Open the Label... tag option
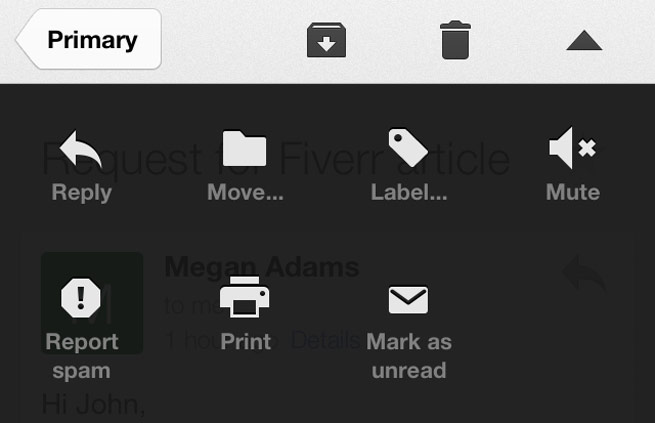 click(408, 147)
